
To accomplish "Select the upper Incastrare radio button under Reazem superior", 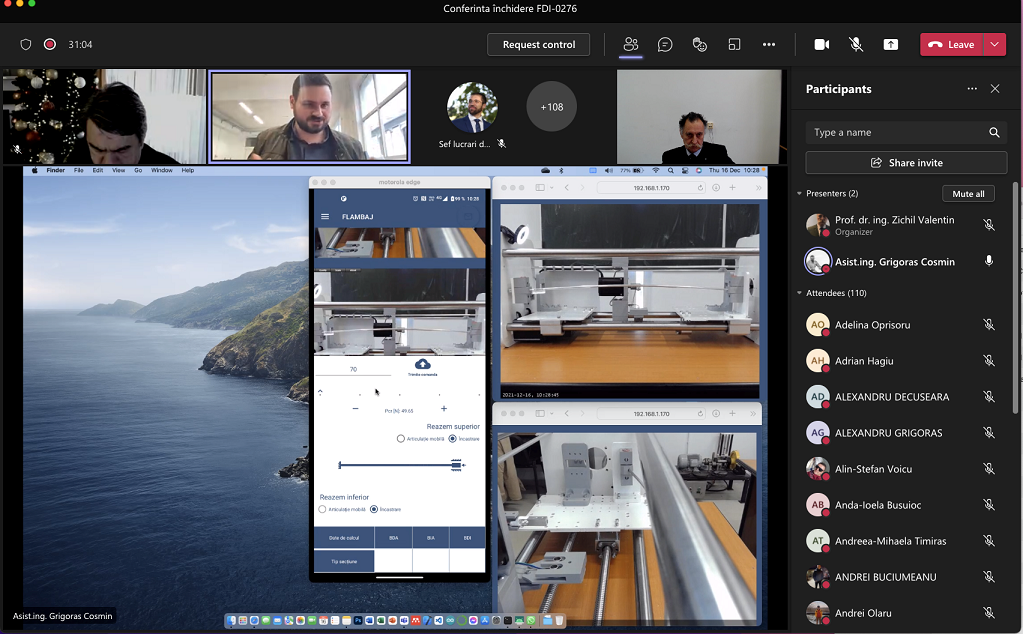I will (453, 438).
